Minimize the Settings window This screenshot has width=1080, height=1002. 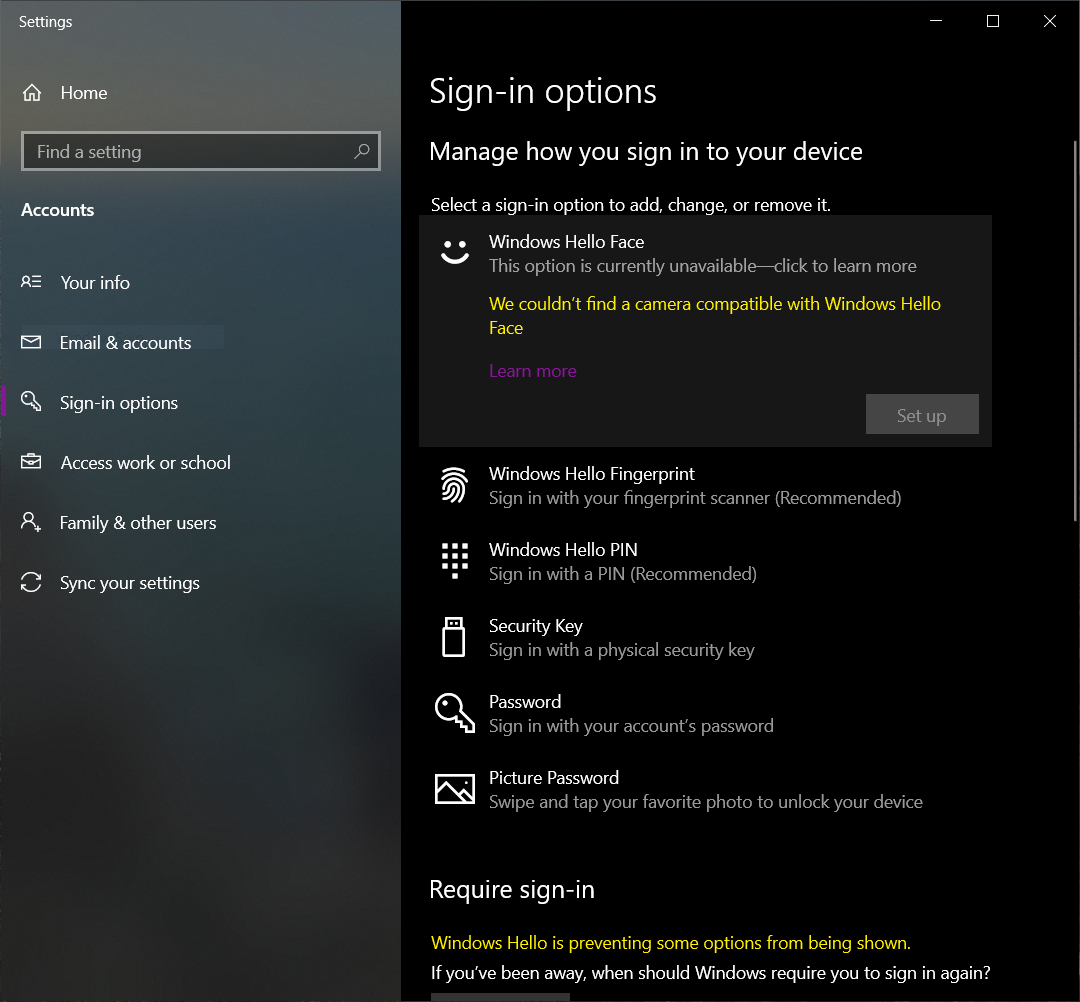coord(936,21)
